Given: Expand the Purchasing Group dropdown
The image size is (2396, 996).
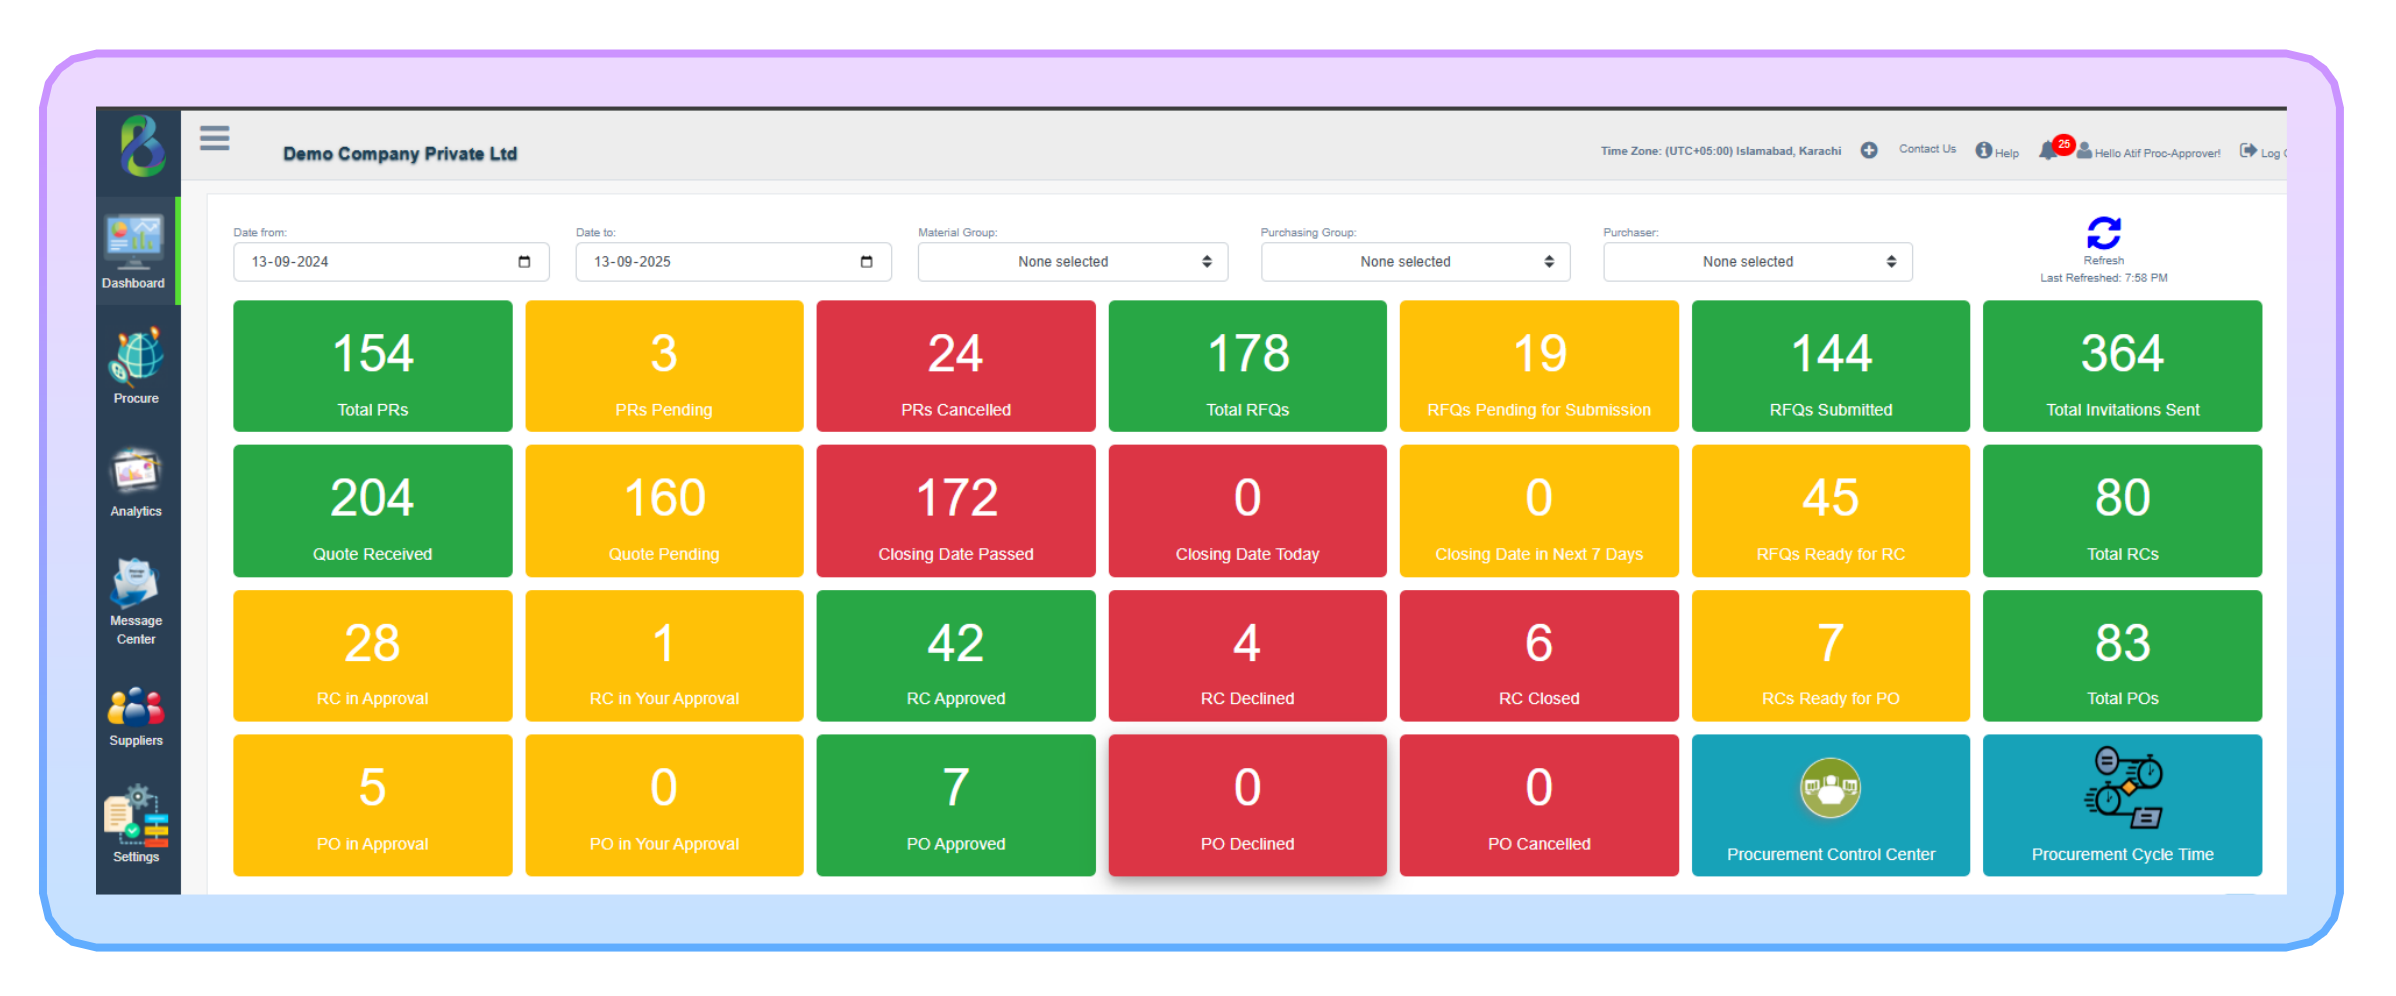Looking at the screenshot, I should click(x=1414, y=262).
